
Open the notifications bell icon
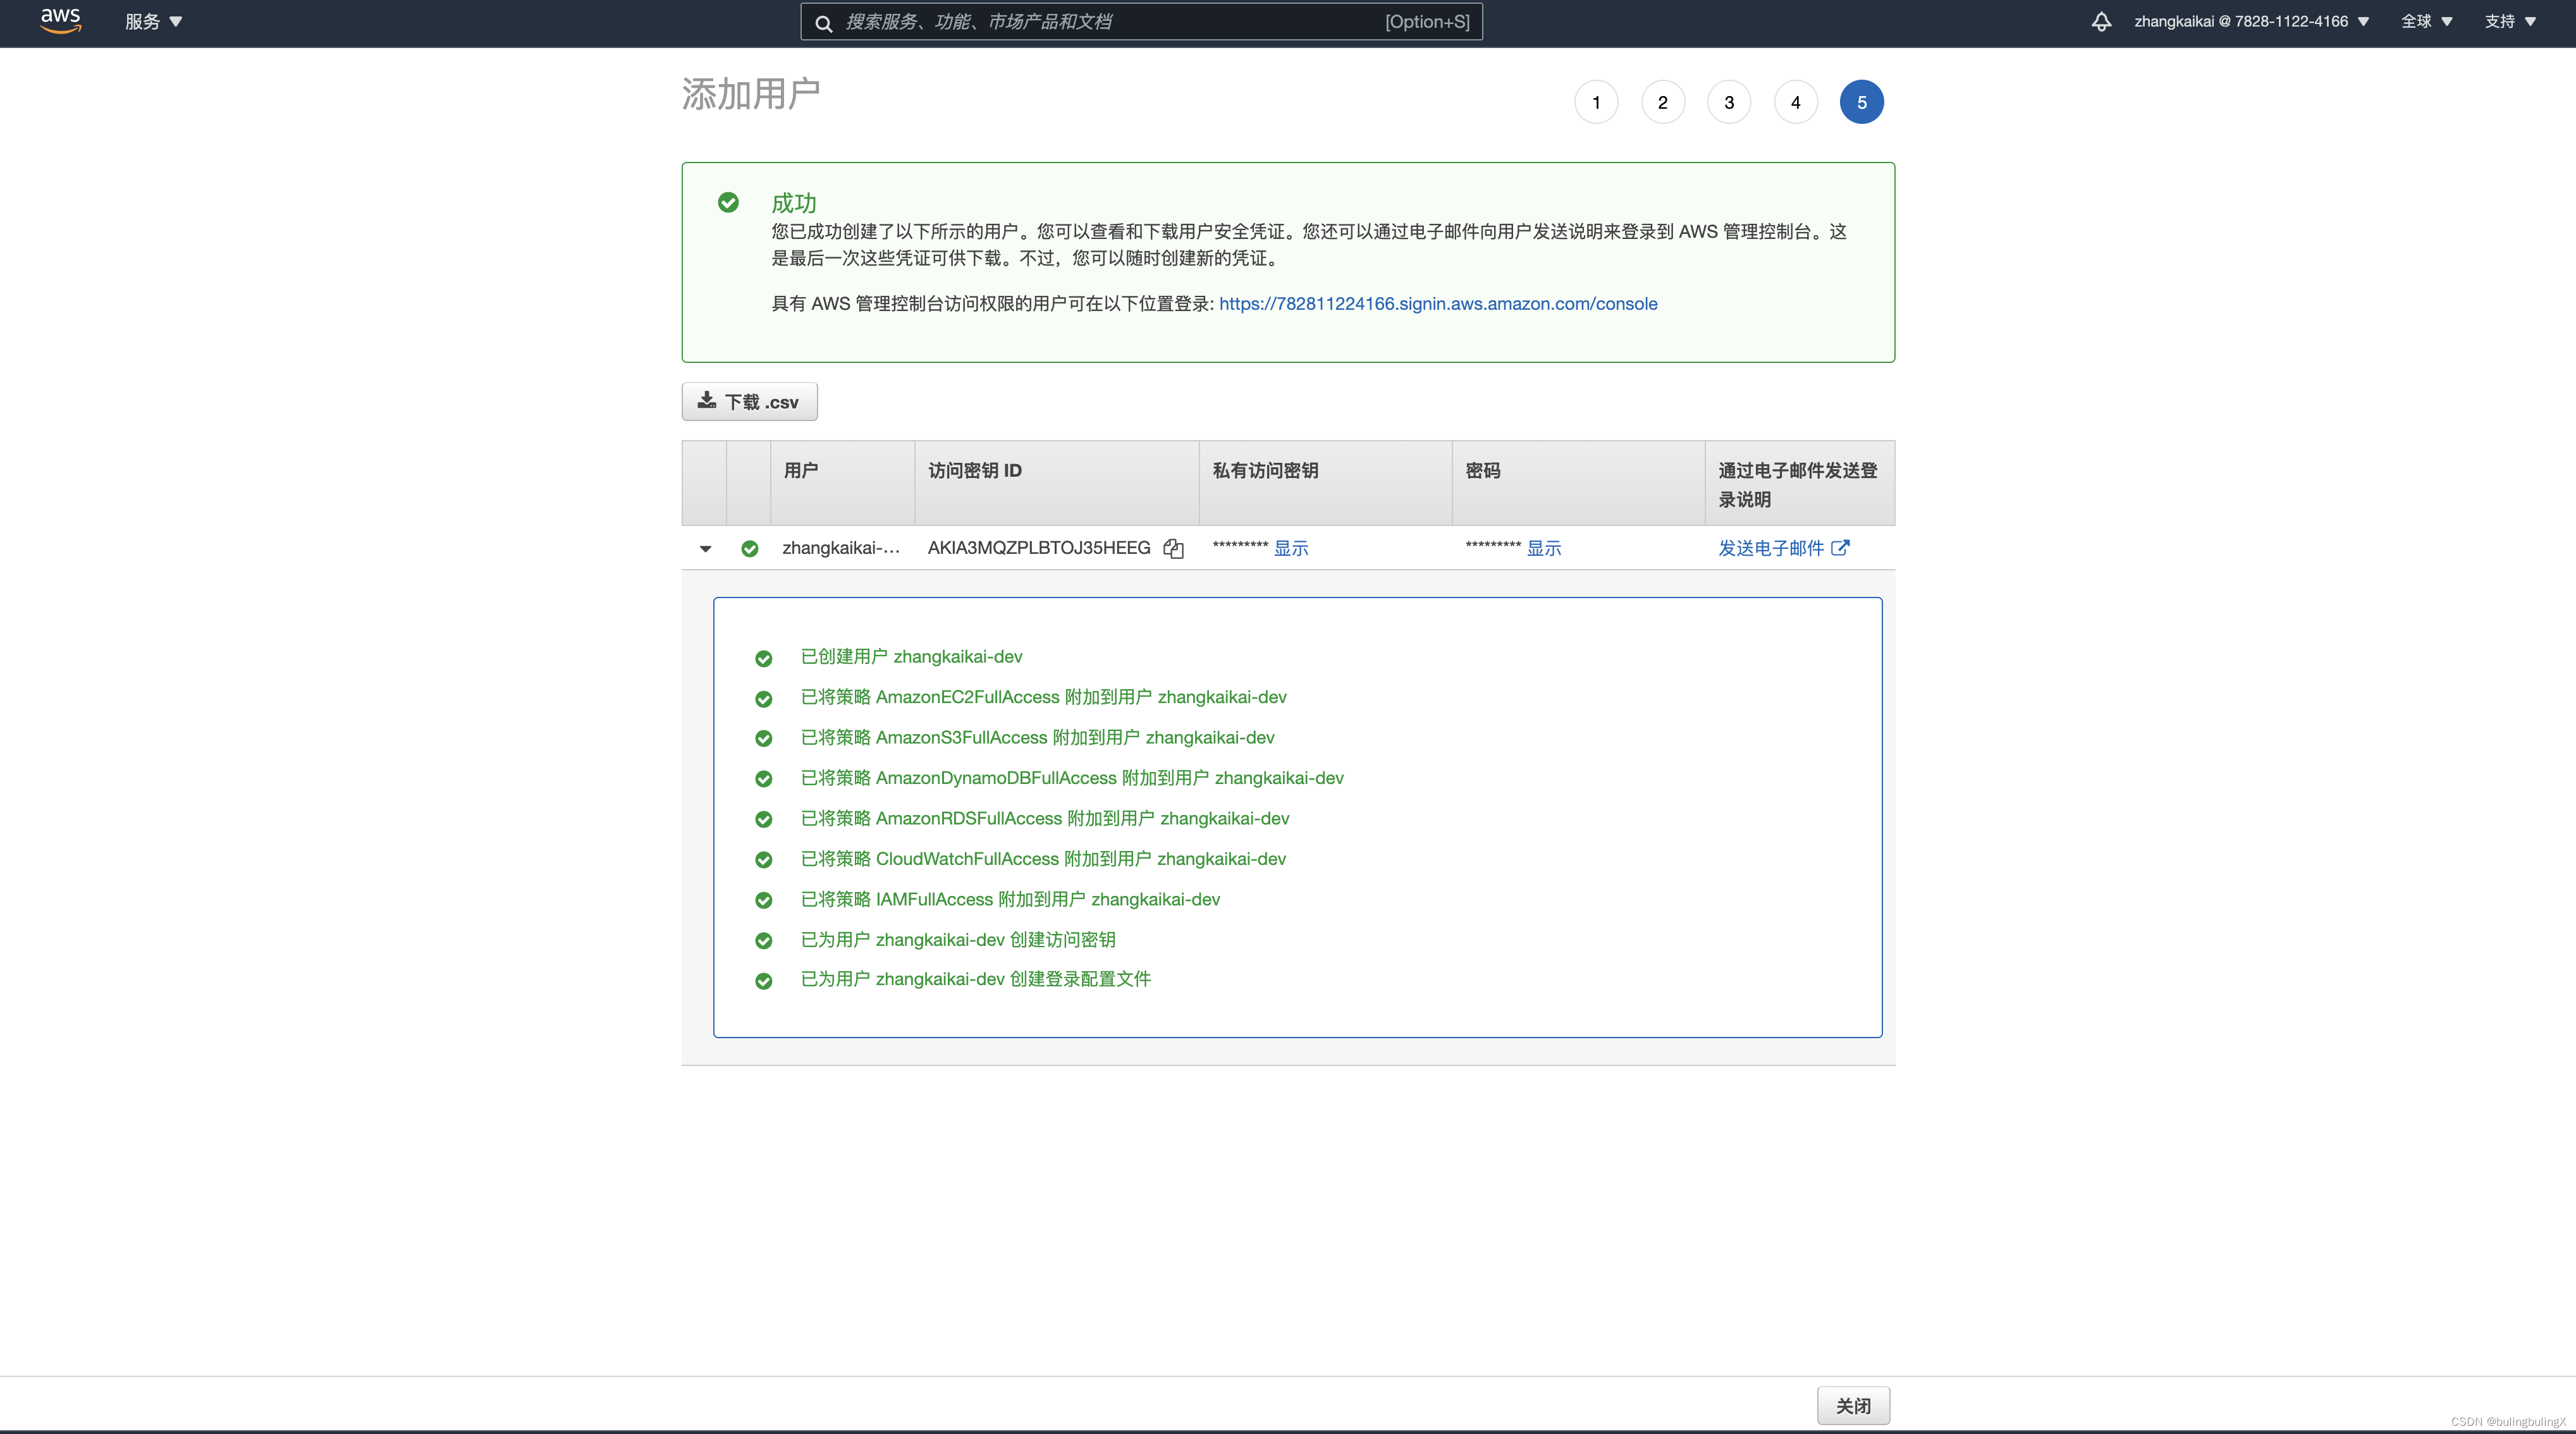pos(2101,21)
